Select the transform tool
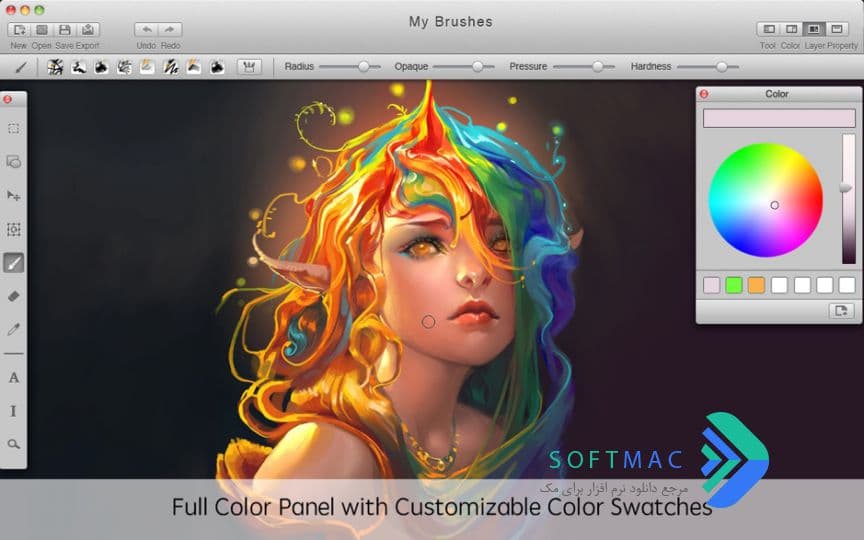The height and width of the screenshot is (540, 864). pyautogui.click(x=14, y=229)
